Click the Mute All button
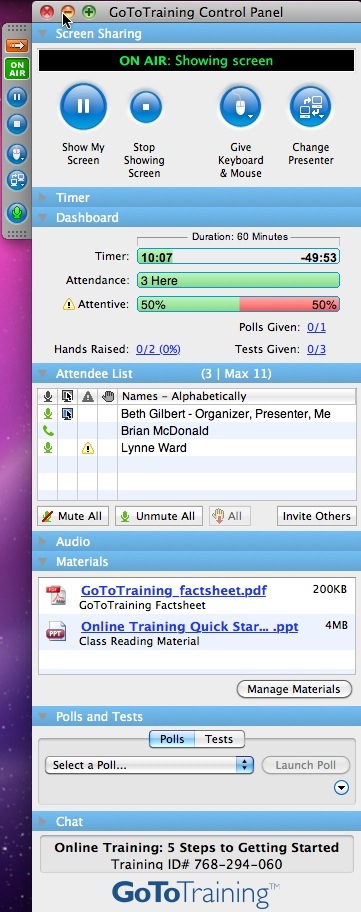The width and height of the screenshot is (361, 912). [73, 516]
